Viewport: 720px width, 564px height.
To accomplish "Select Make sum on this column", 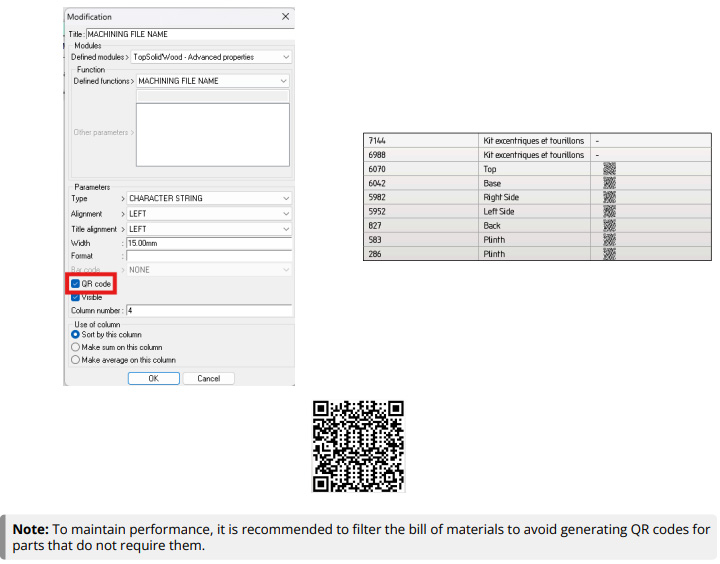I will click(75, 347).
